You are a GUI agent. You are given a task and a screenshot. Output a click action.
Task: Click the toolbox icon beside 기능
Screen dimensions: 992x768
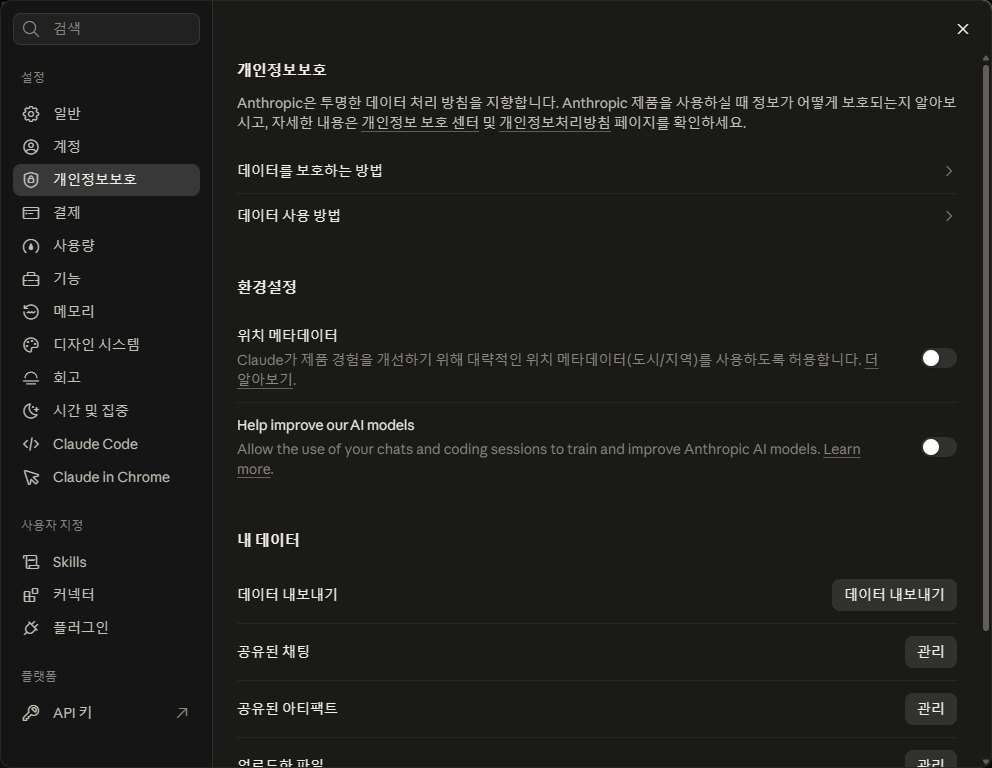[x=31, y=278]
